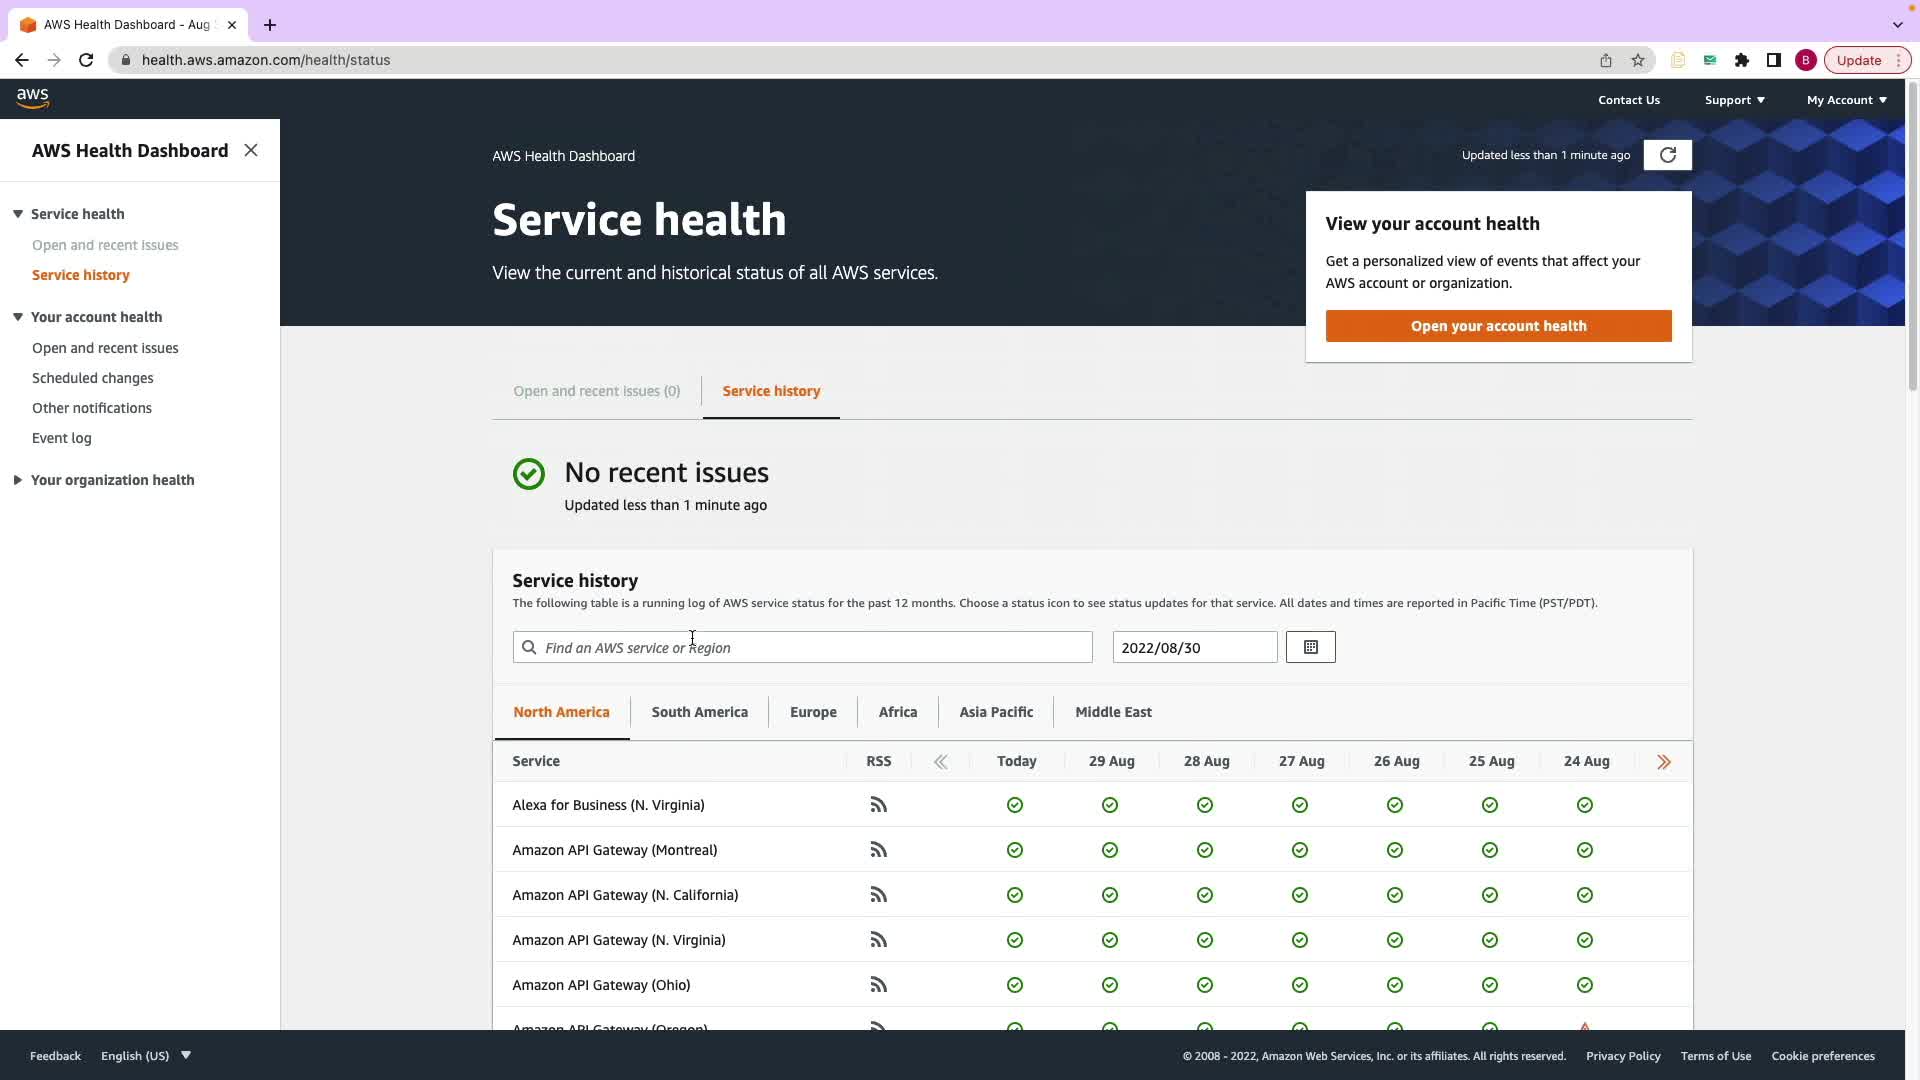Click the Find an AWS service search field

coord(802,648)
